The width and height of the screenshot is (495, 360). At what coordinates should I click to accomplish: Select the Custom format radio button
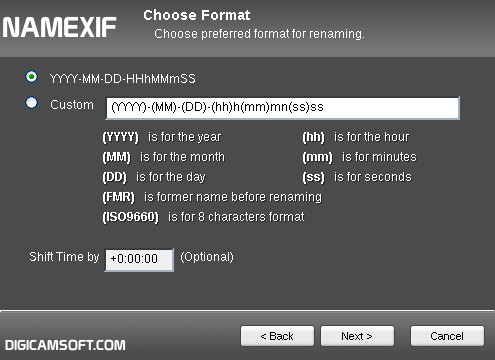tap(32, 103)
